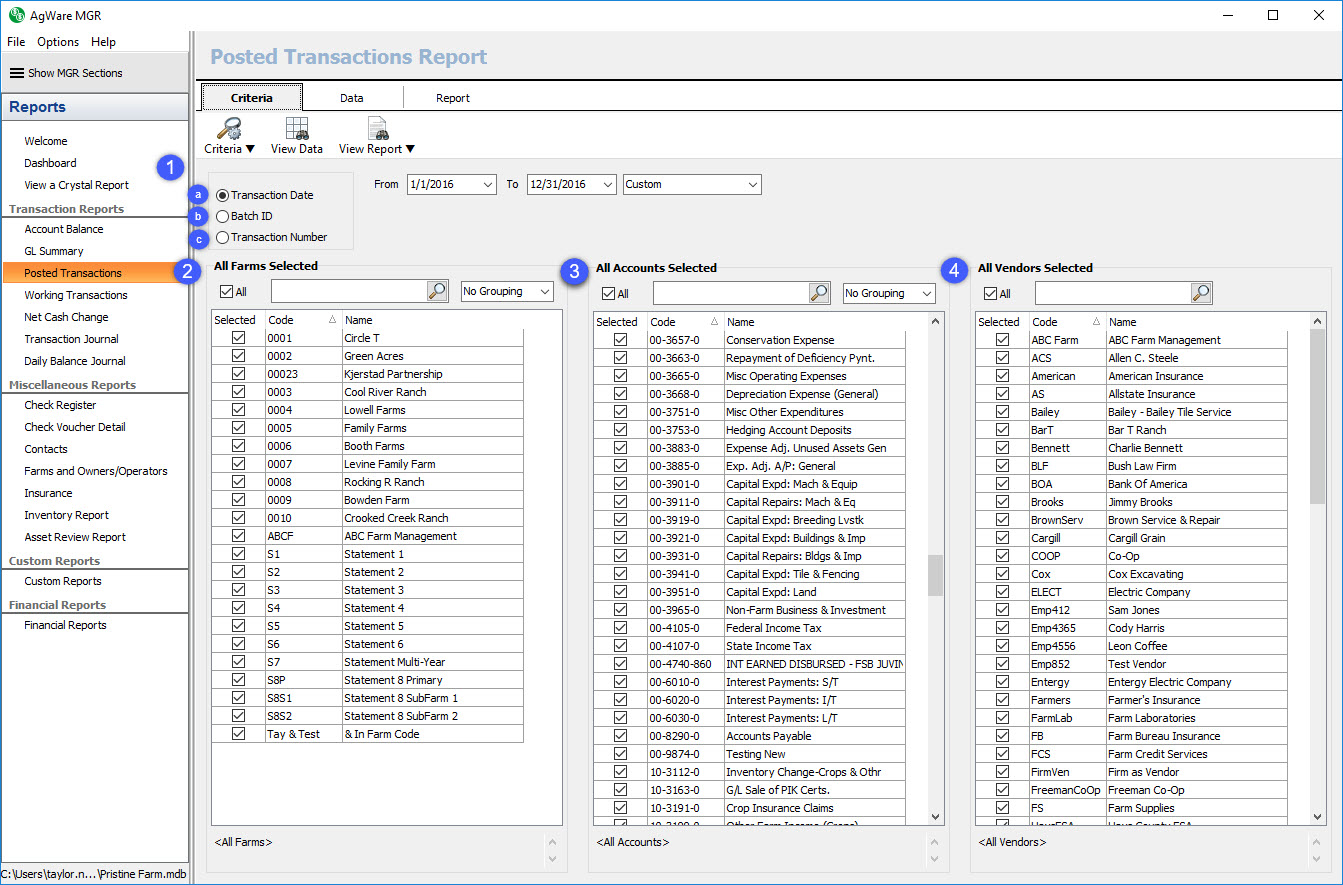Select the Batch ID radio button

(x=222, y=216)
